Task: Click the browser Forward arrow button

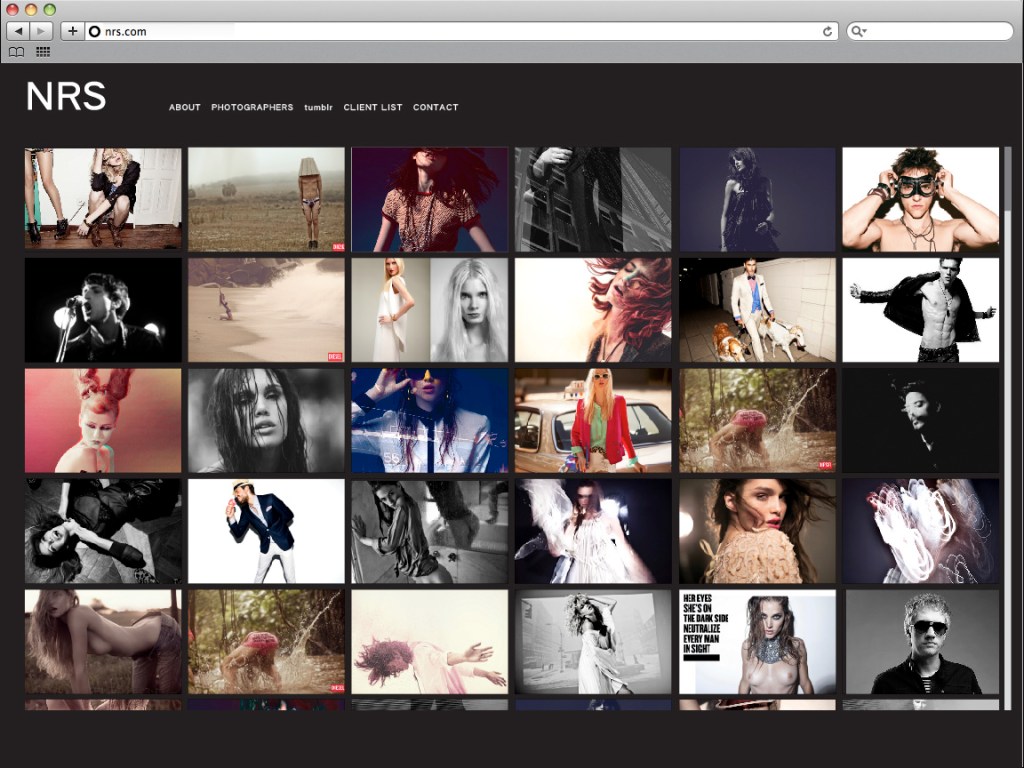Action: click(x=42, y=31)
